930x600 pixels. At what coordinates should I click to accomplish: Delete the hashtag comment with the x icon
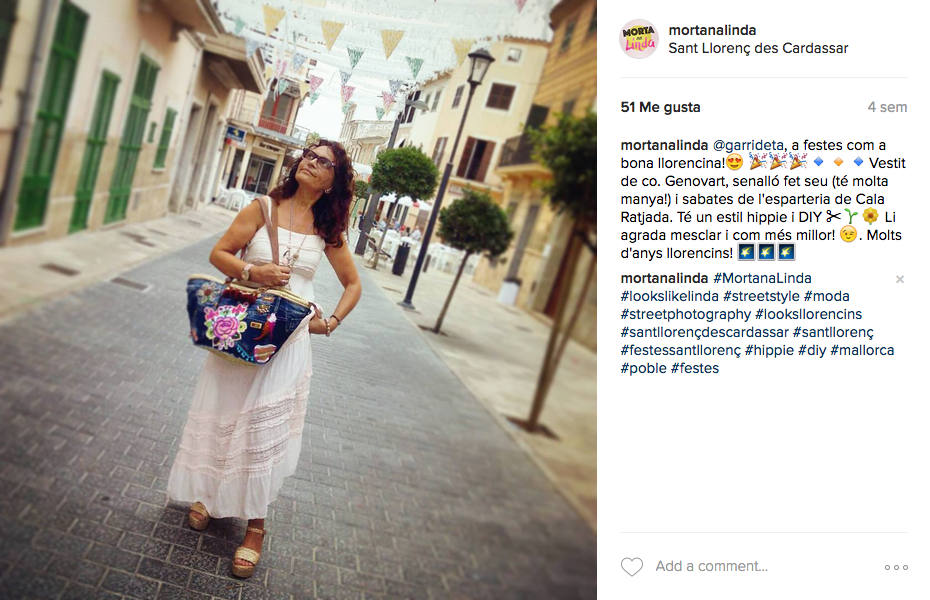coord(900,279)
